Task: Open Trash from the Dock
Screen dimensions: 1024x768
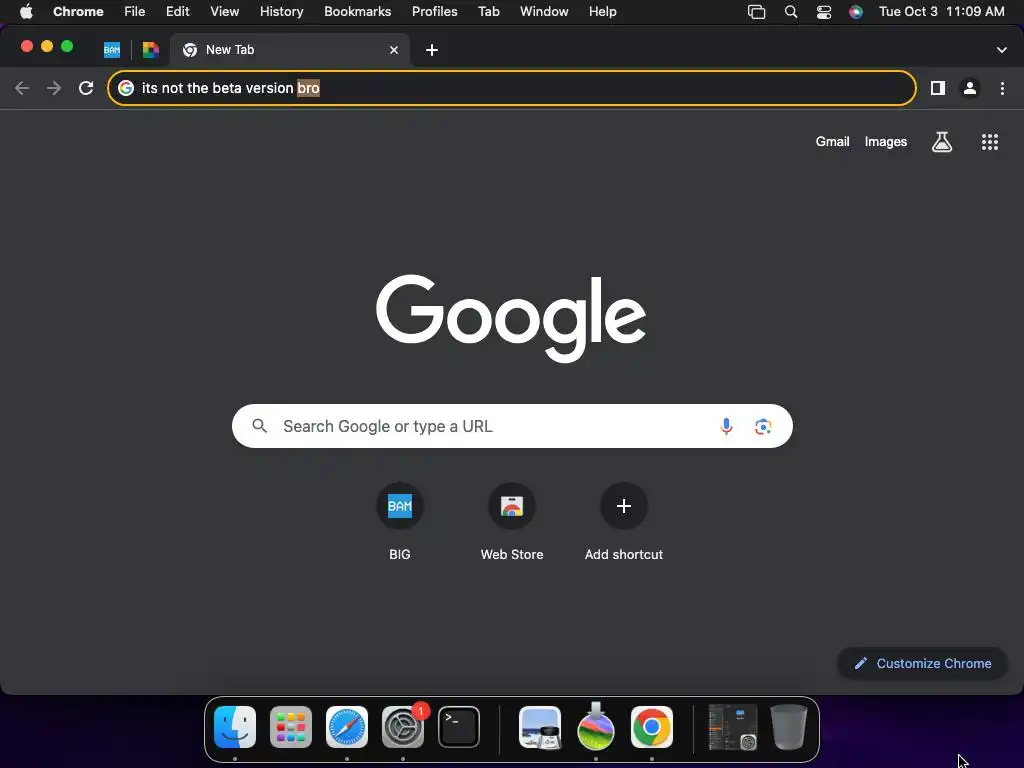Action: click(789, 727)
